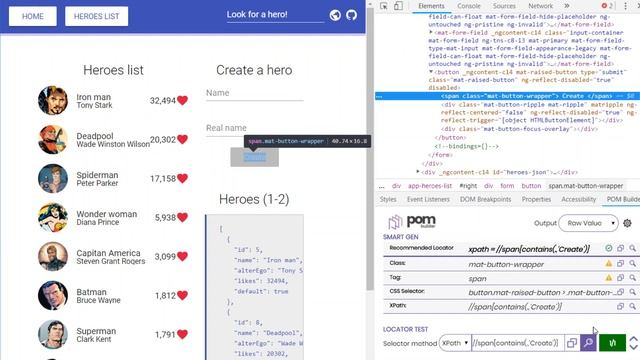Expand breadcrumb ellipsis in DevTools
The height and width of the screenshot is (360, 640).
pyautogui.click(x=381, y=186)
